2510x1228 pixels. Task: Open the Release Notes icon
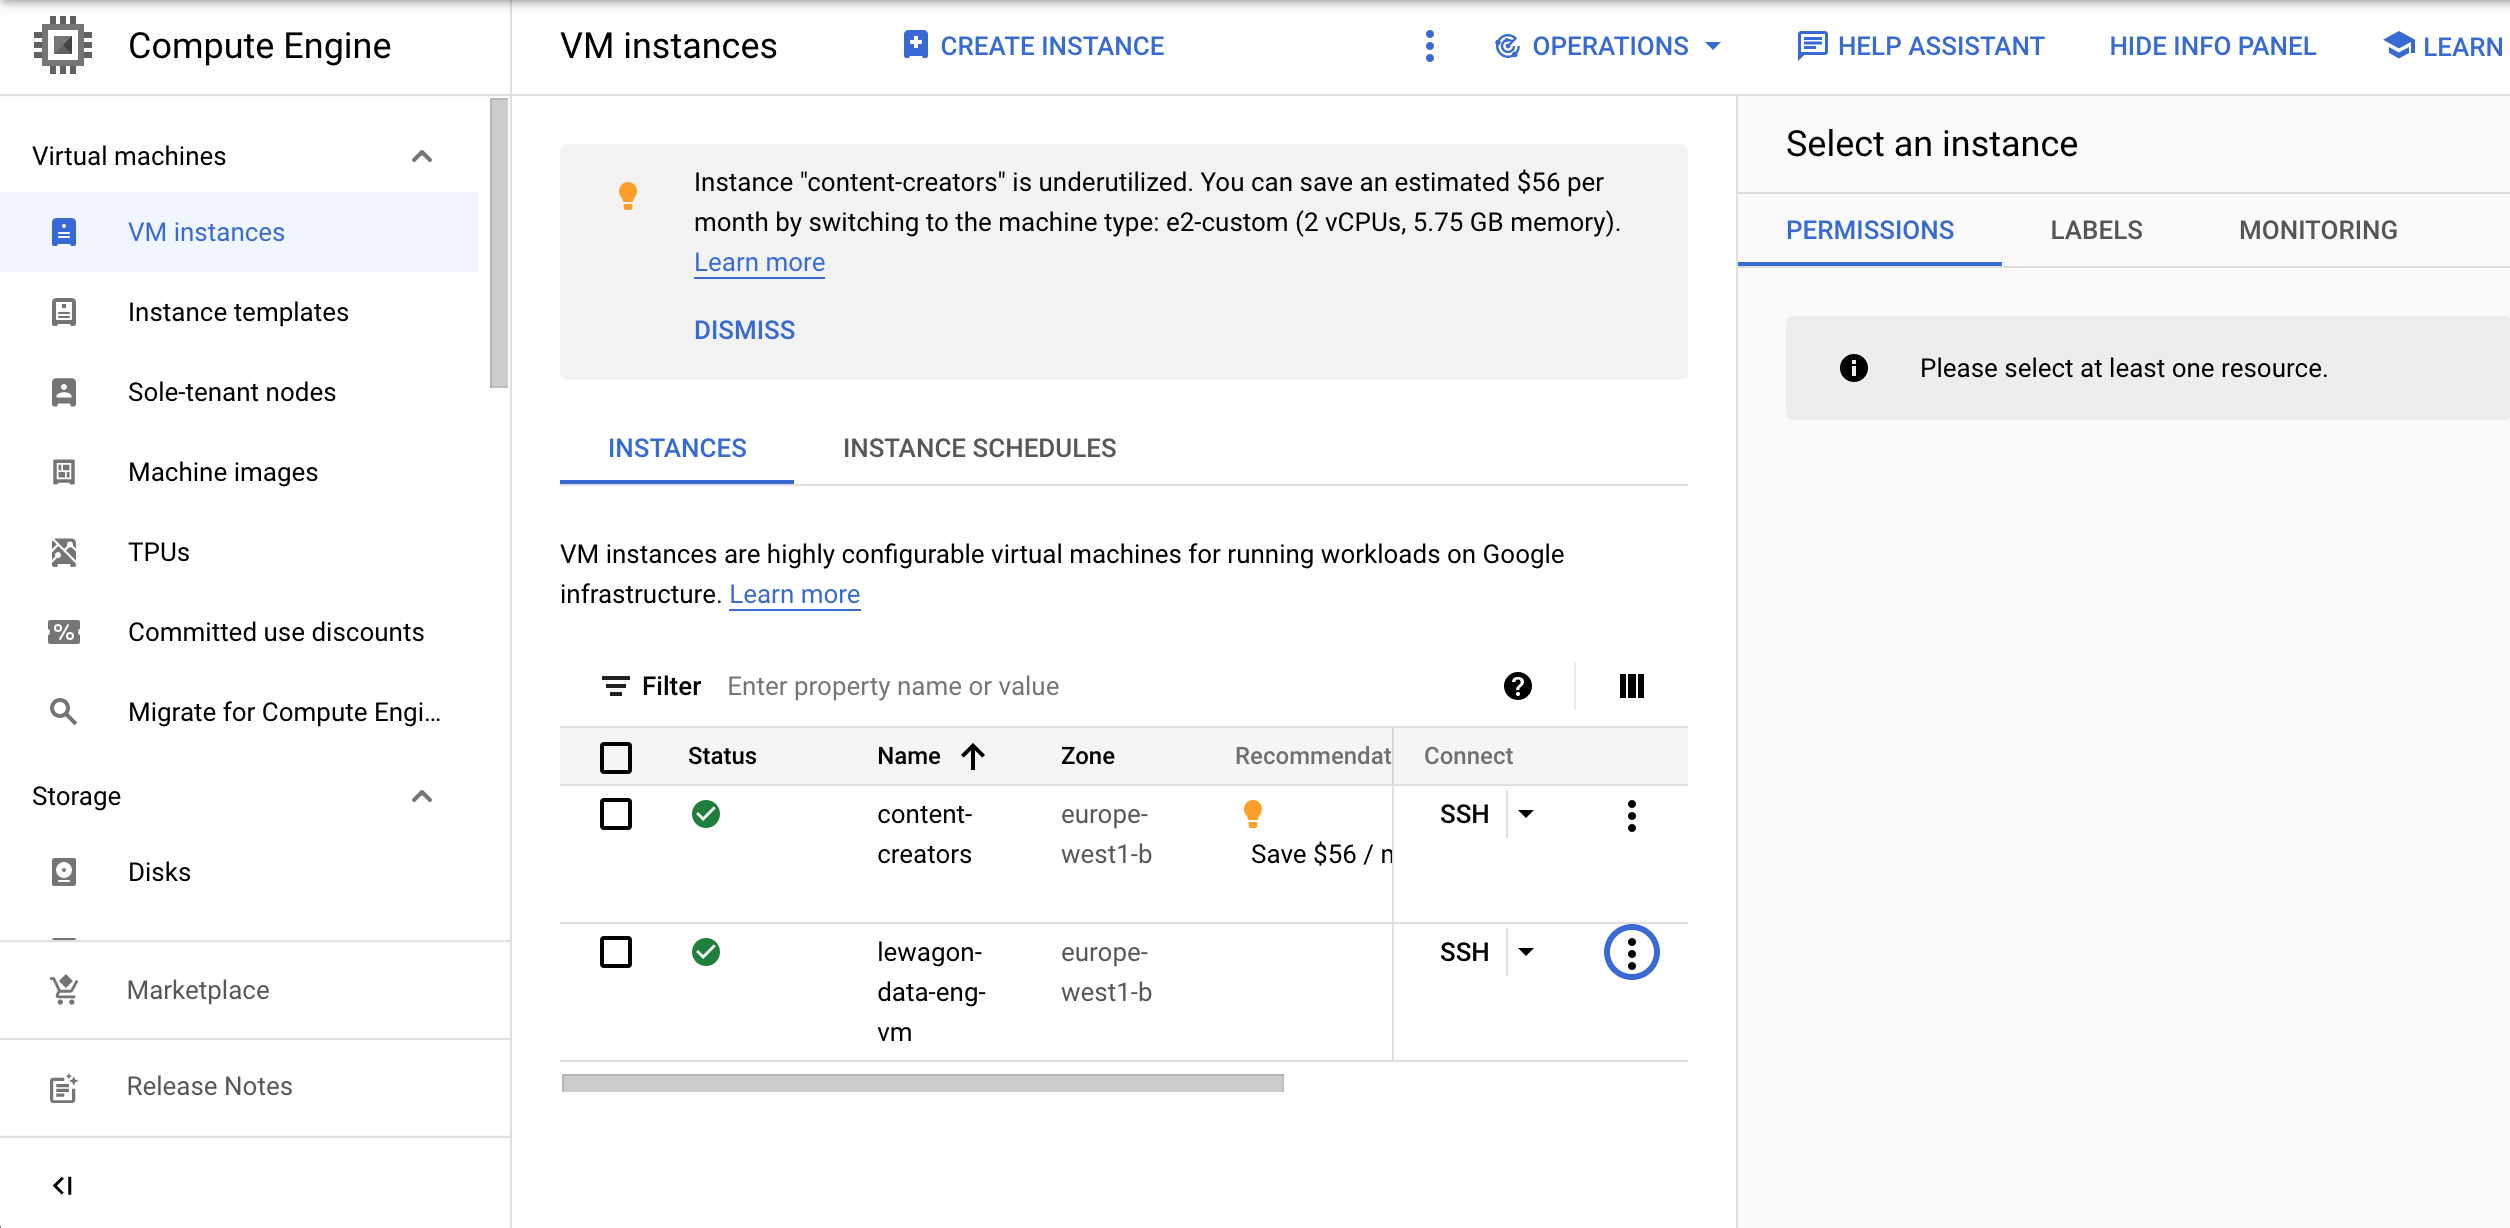64,1087
